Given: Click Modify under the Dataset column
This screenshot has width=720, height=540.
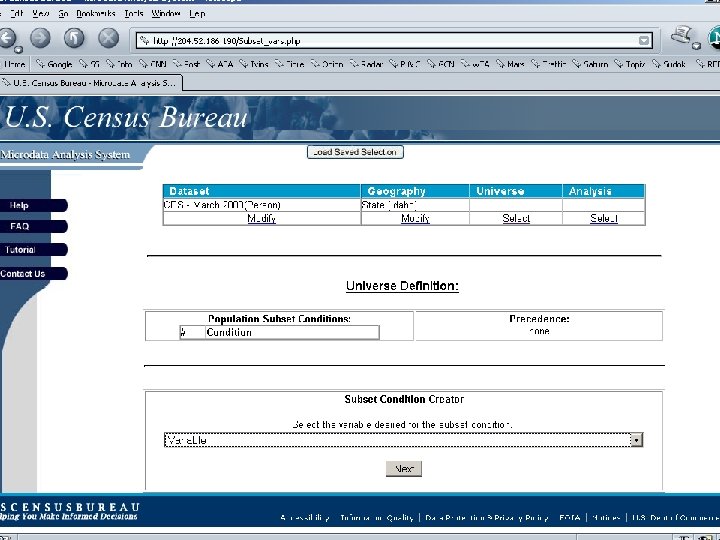Looking at the screenshot, I should pos(261,219).
